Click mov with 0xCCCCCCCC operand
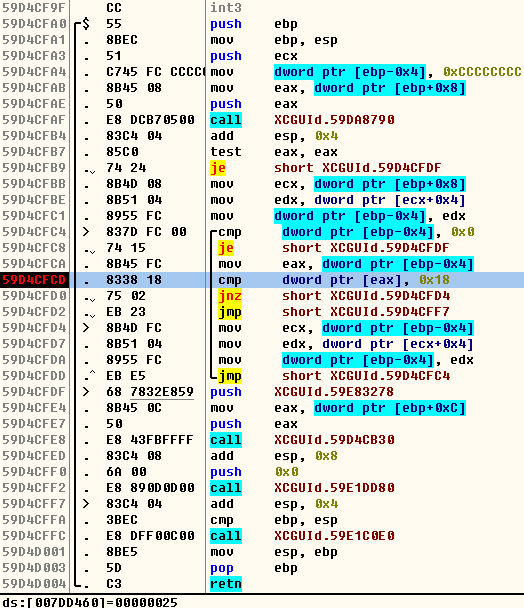The height and width of the screenshot is (608, 524). pos(365,72)
